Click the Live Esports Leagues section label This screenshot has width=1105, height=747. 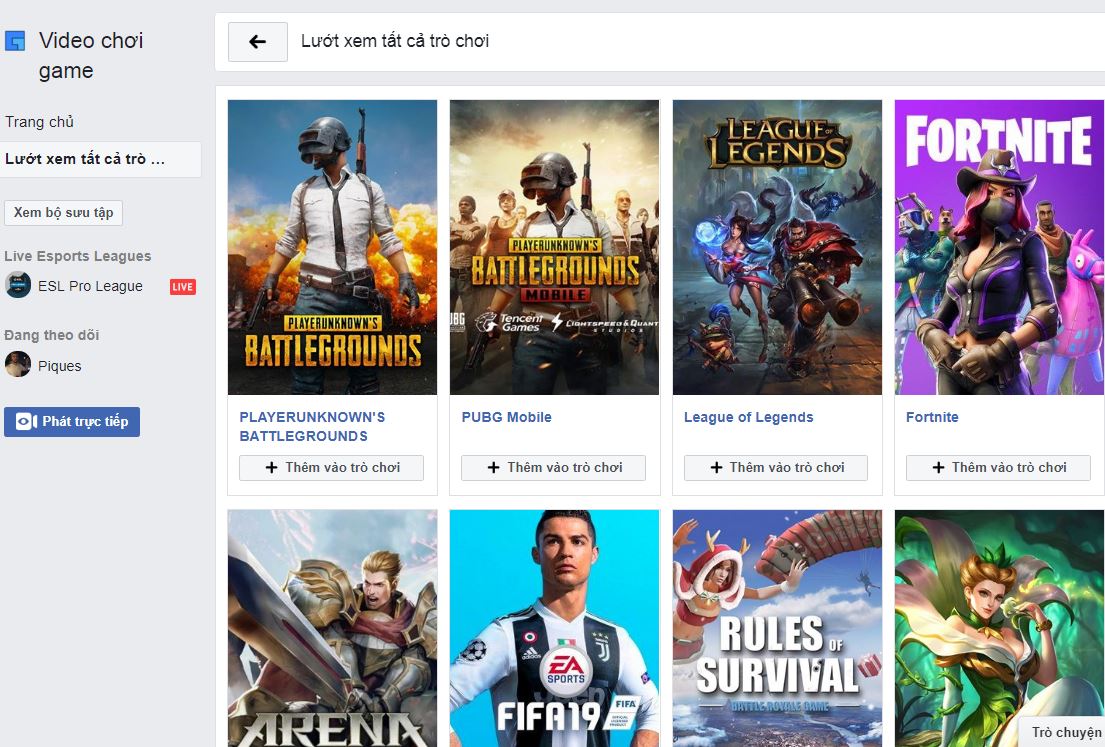[x=78, y=257]
